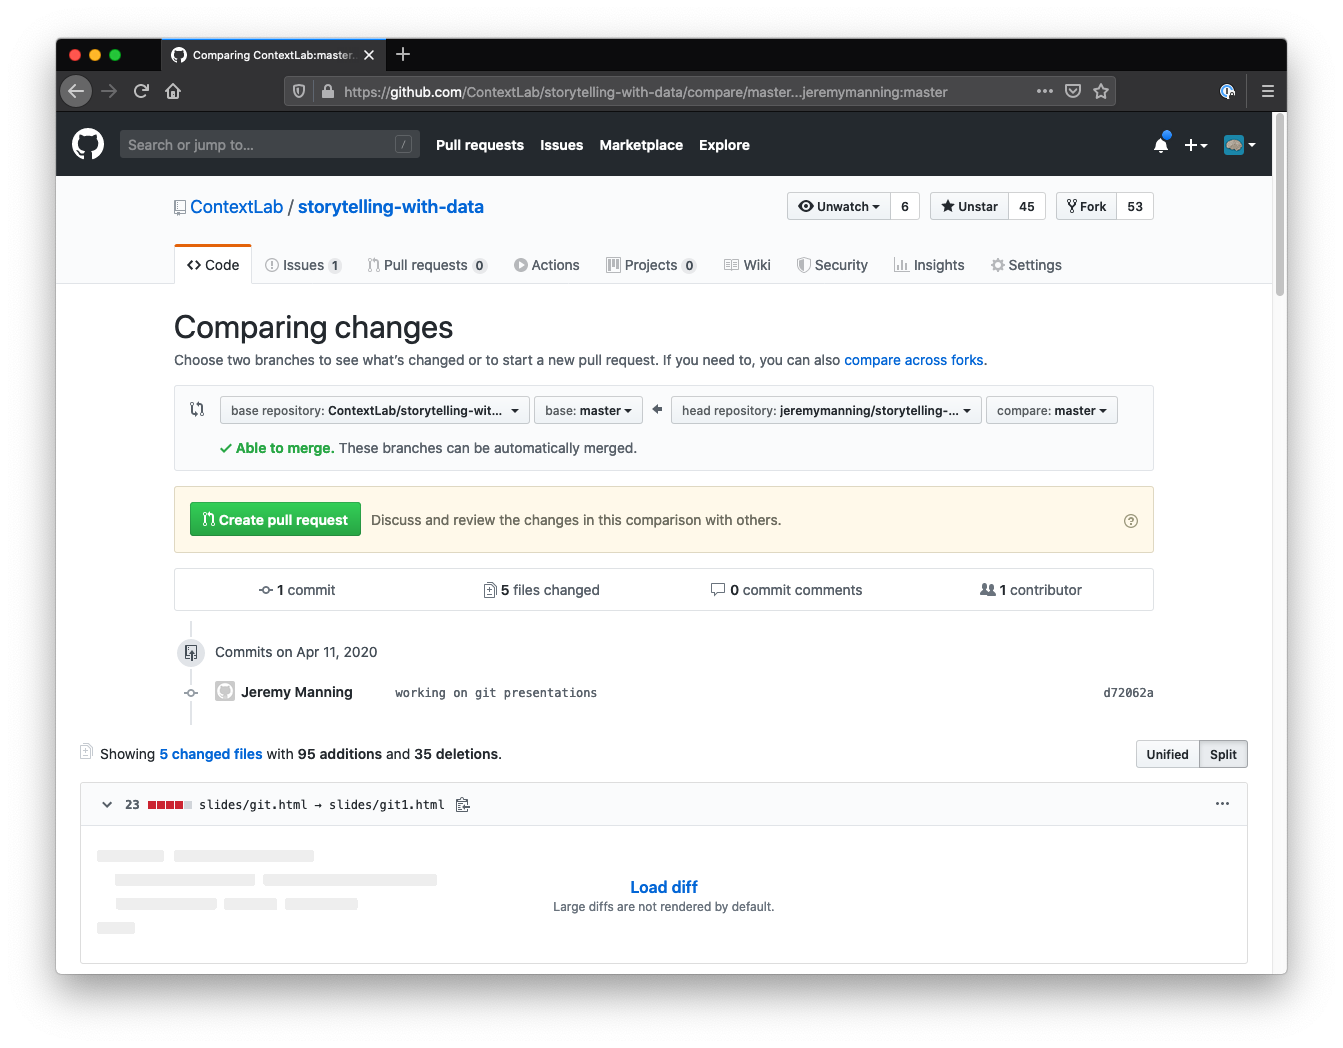Open the Insights tab
The height and width of the screenshot is (1048, 1343).
pyautogui.click(x=929, y=265)
